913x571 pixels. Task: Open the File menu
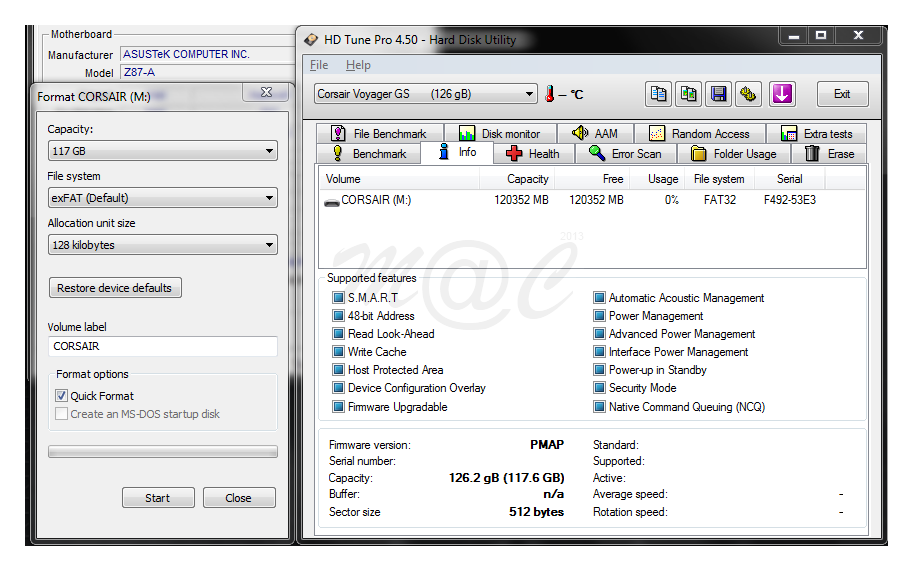[319, 65]
